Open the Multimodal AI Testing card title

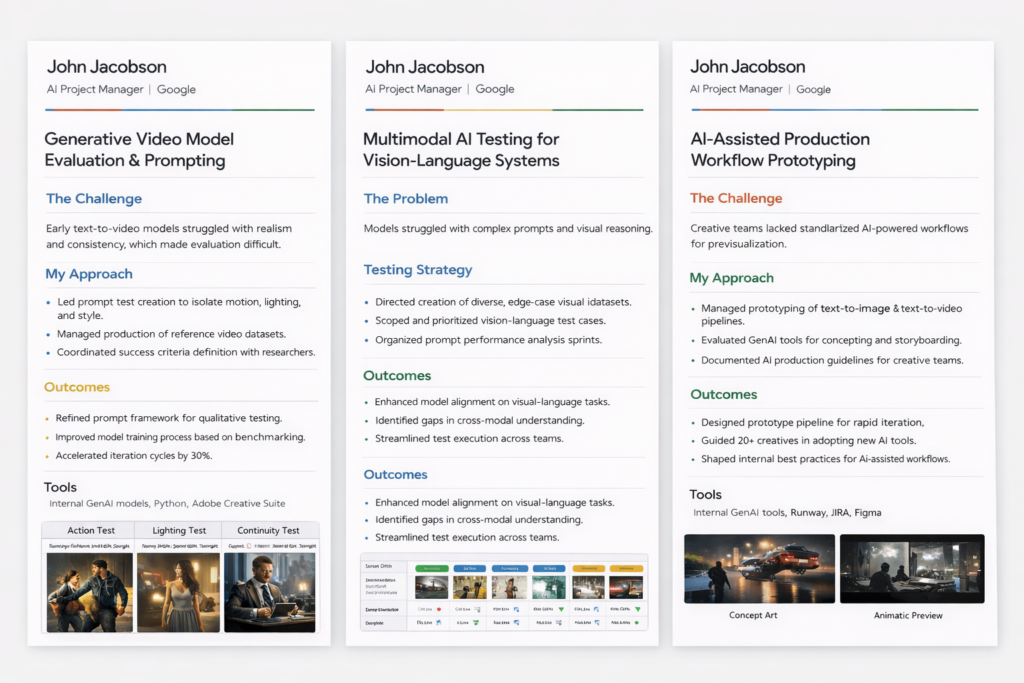pos(461,149)
